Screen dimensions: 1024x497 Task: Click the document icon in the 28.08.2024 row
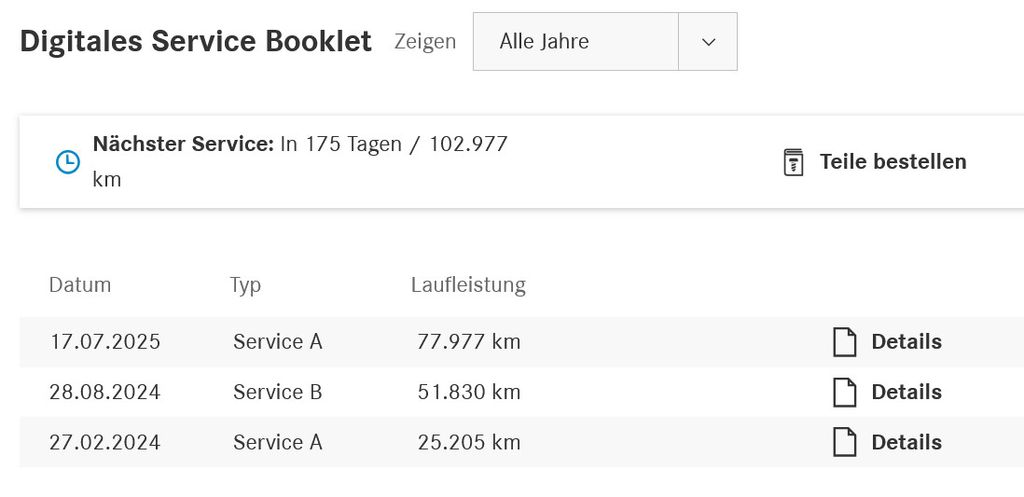pyautogui.click(x=845, y=392)
